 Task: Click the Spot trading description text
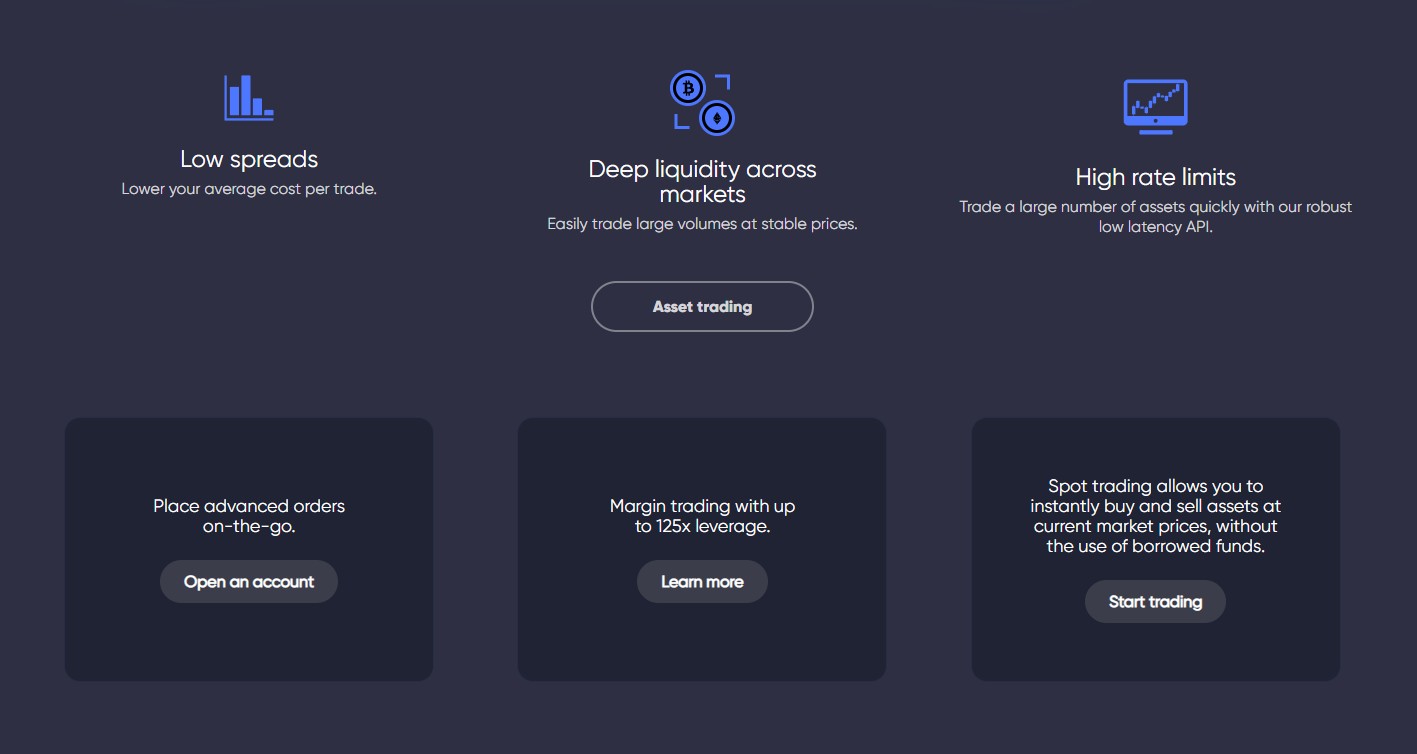[1155, 516]
